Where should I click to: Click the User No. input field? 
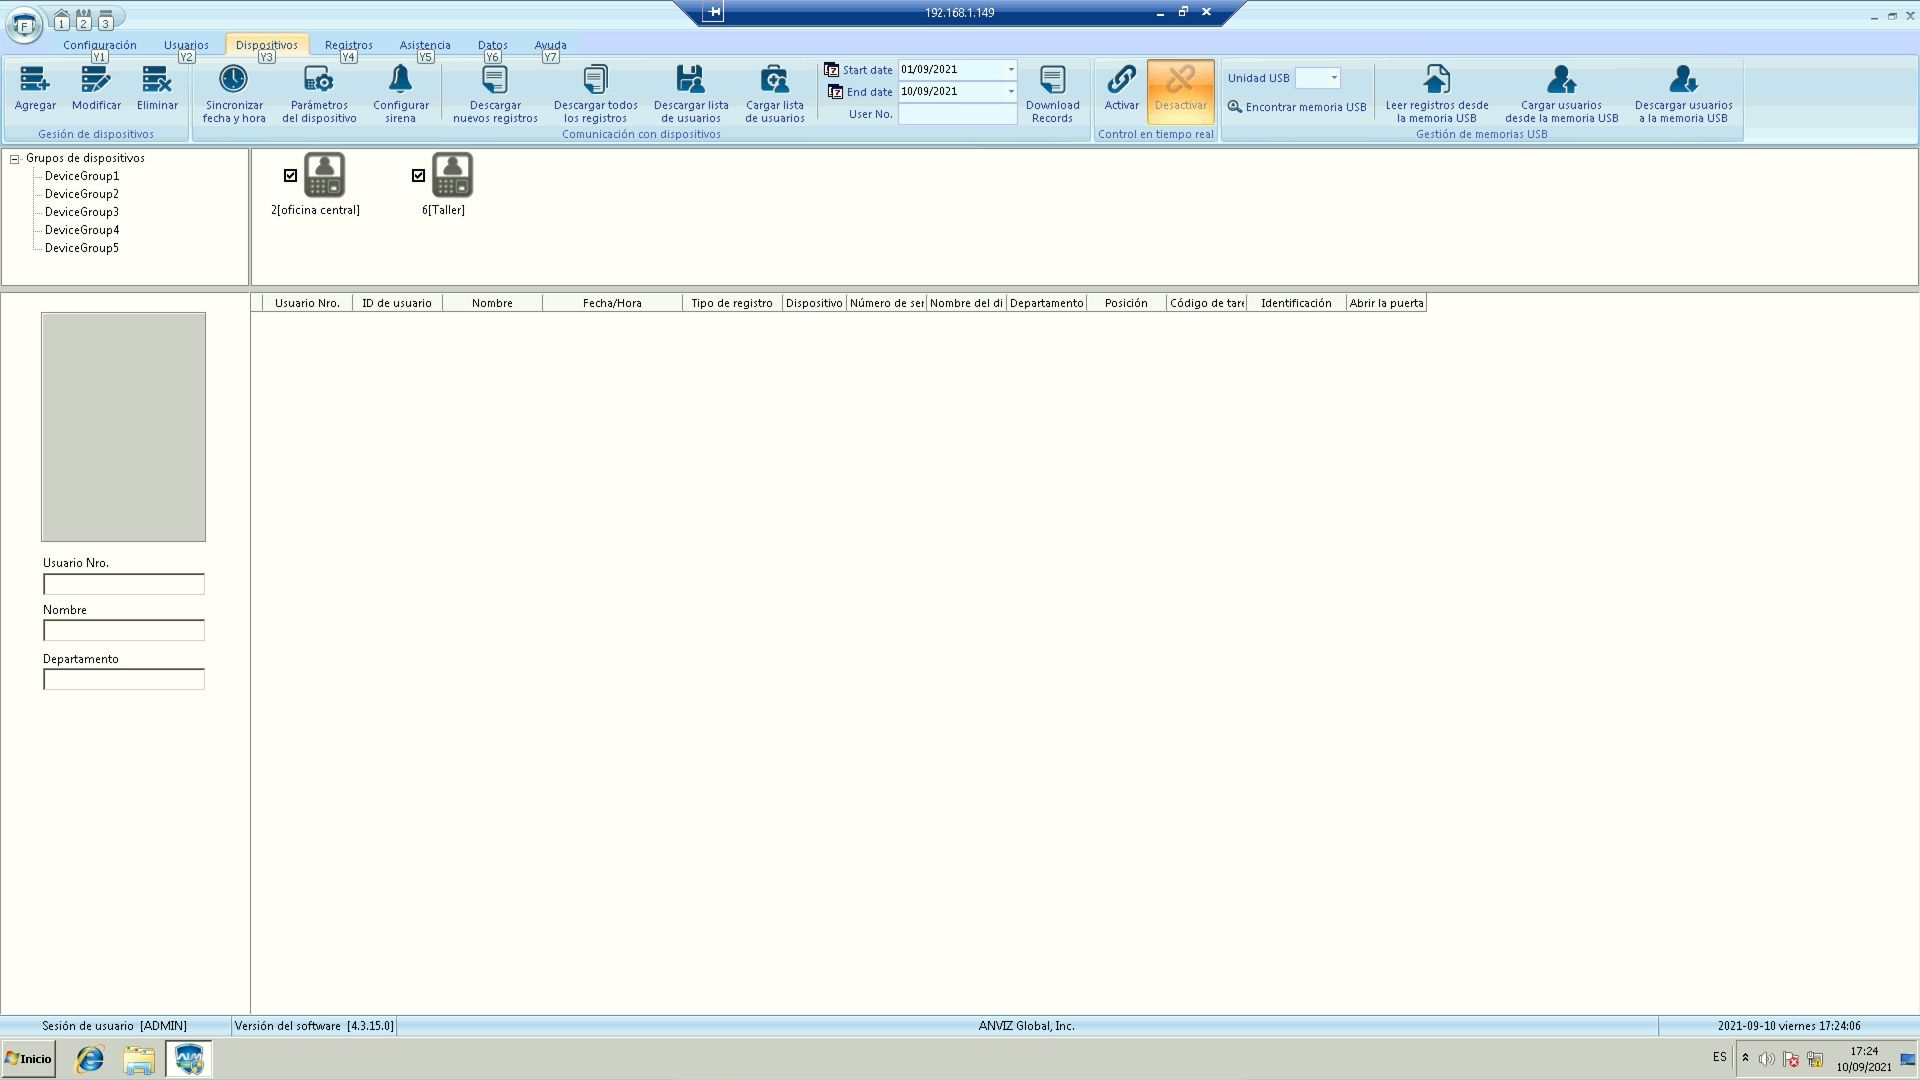click(x=957, y=115)
